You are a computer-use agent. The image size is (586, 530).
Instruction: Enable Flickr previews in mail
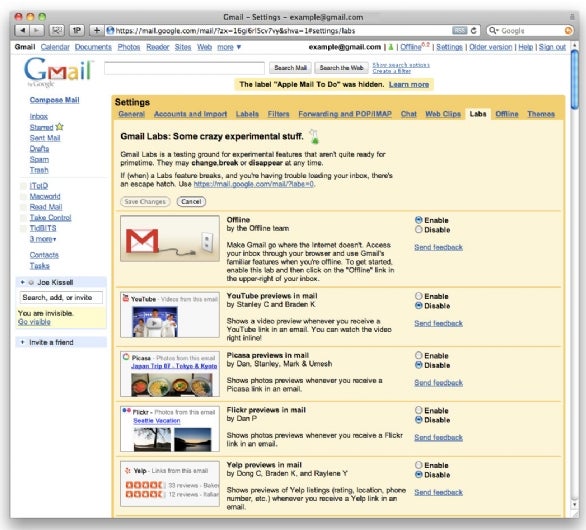[x=419, y=410]
